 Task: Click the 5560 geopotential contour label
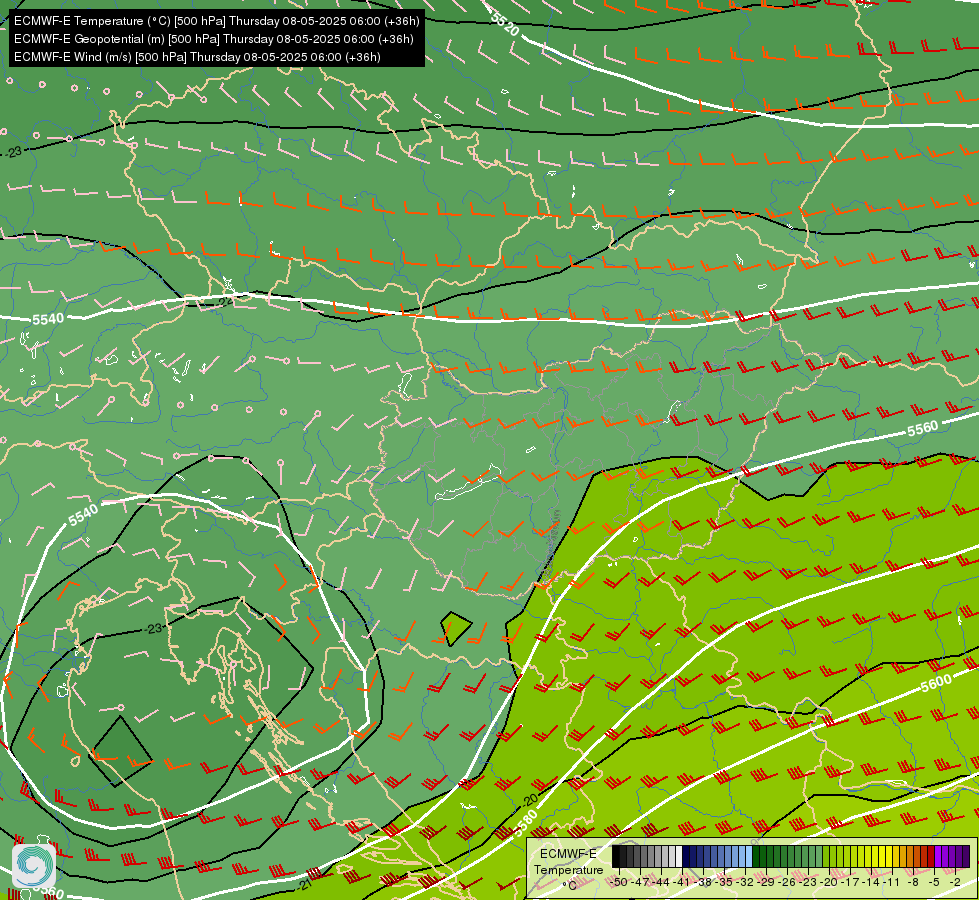click(x=922, y=428)
